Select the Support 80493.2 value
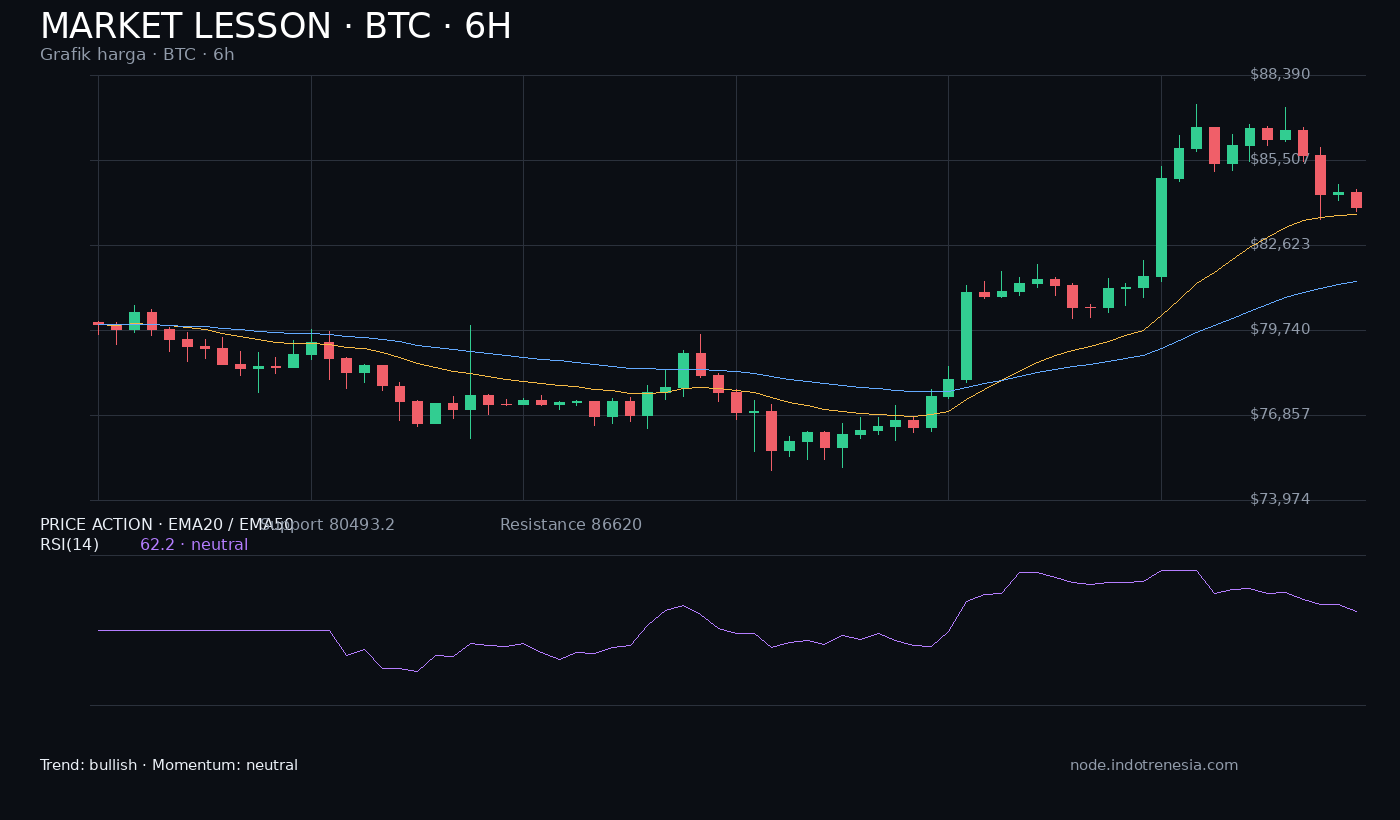Screen dimensions: 1400x820 (327, 525)
